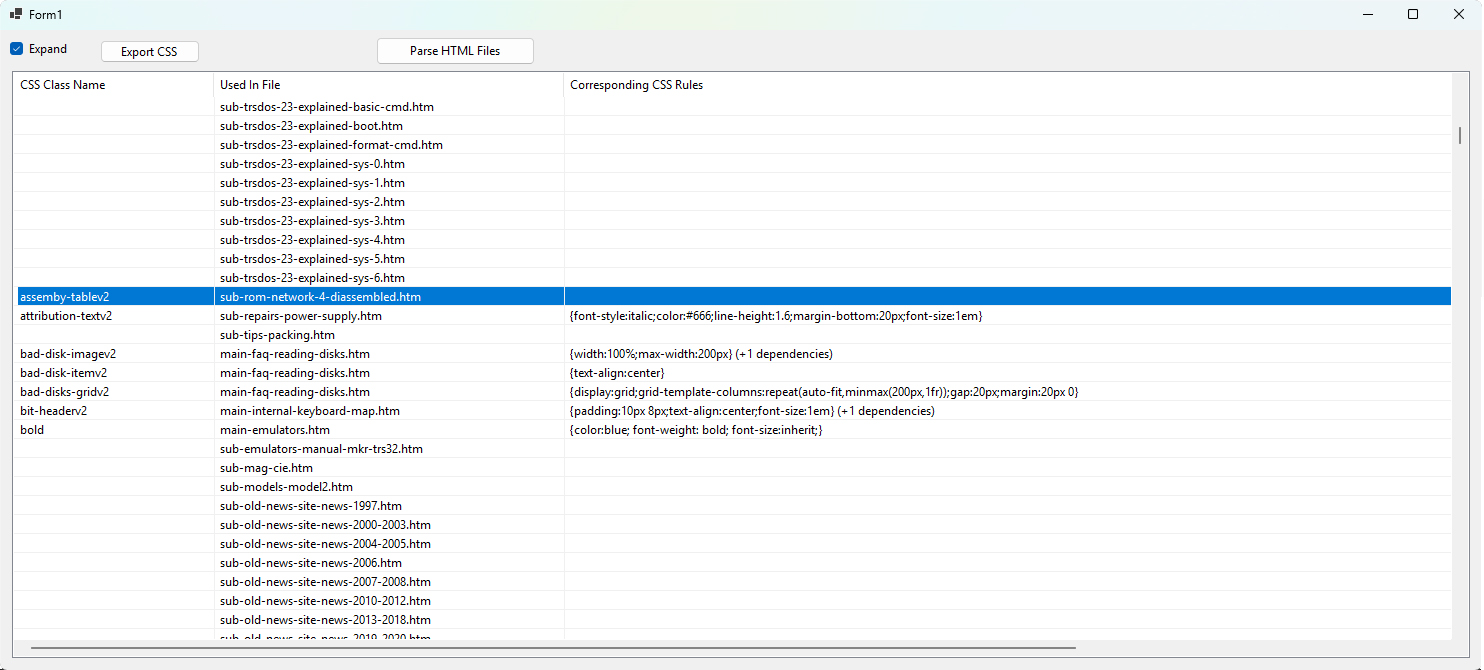Click the Form1 application icon
1484x670 pixels.
[16, 14]
